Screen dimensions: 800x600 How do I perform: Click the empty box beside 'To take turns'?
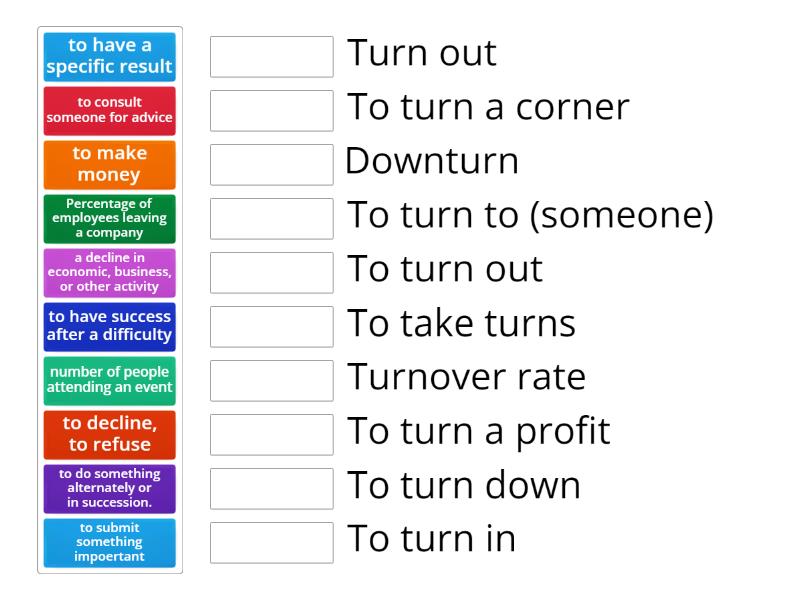pyautogui.click(x=271, y=327)
